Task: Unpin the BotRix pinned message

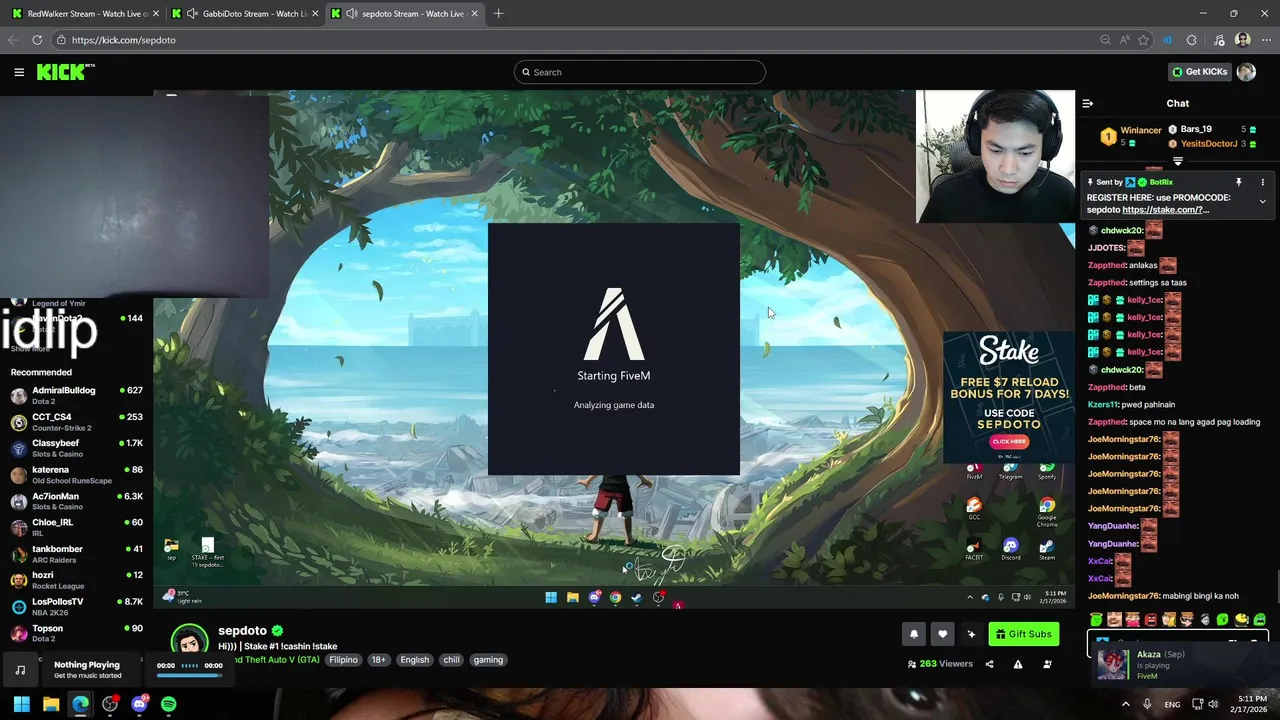Action: point(1238,182)
